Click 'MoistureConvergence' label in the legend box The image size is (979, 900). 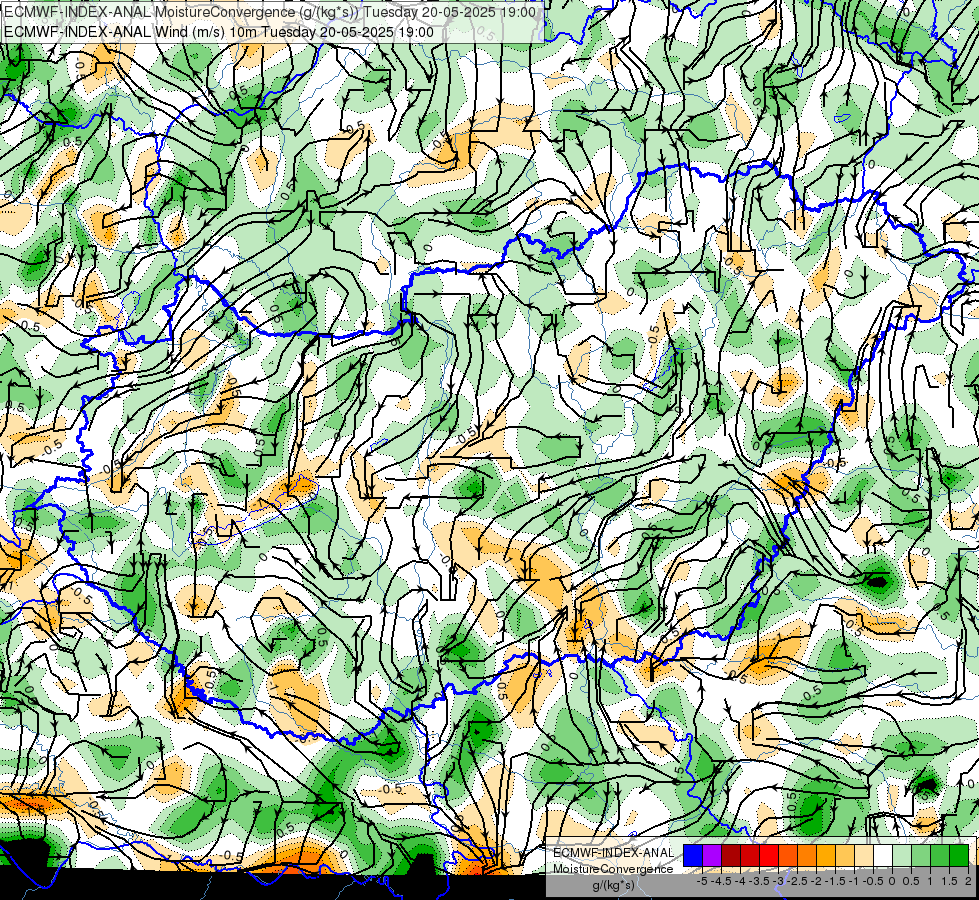point(613,869)
